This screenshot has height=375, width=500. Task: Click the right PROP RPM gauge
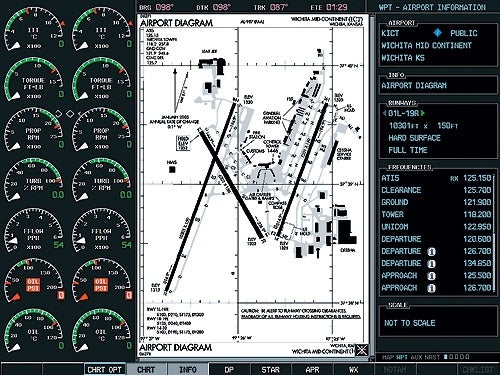pyautogui.click(x=101, y=130)
